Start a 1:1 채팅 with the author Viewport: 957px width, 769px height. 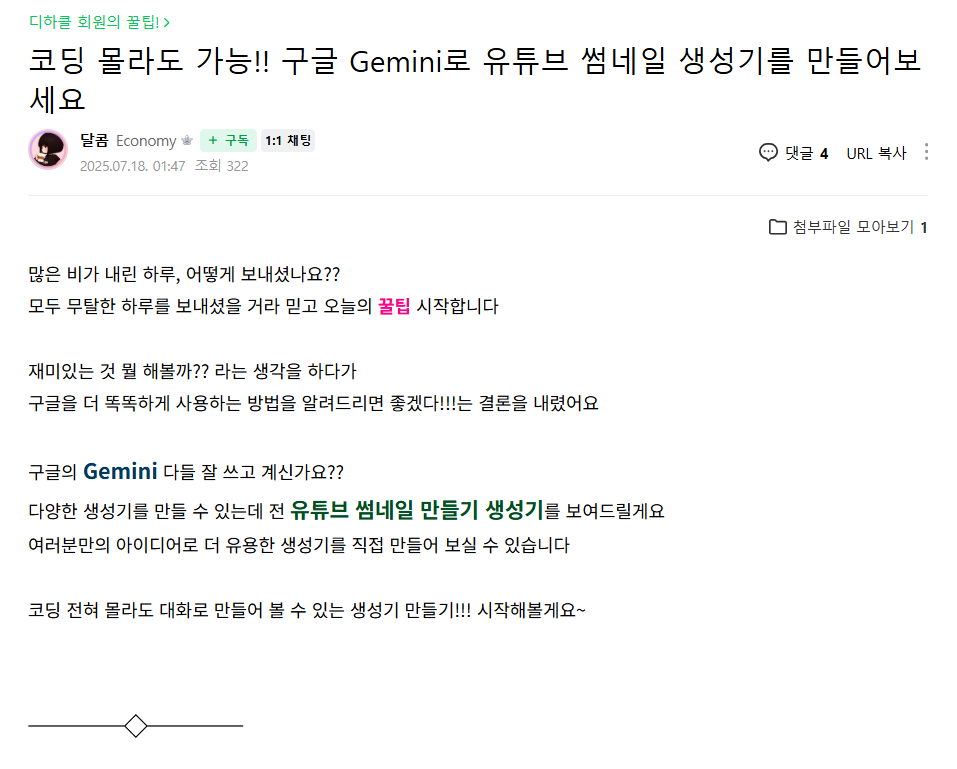coord(288,140)
